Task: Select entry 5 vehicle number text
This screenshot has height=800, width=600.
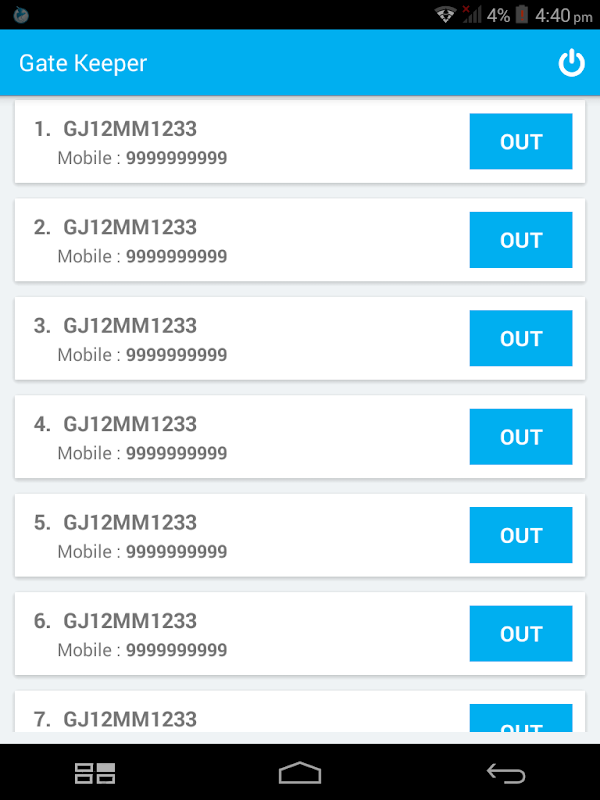Action: point(130,522)
